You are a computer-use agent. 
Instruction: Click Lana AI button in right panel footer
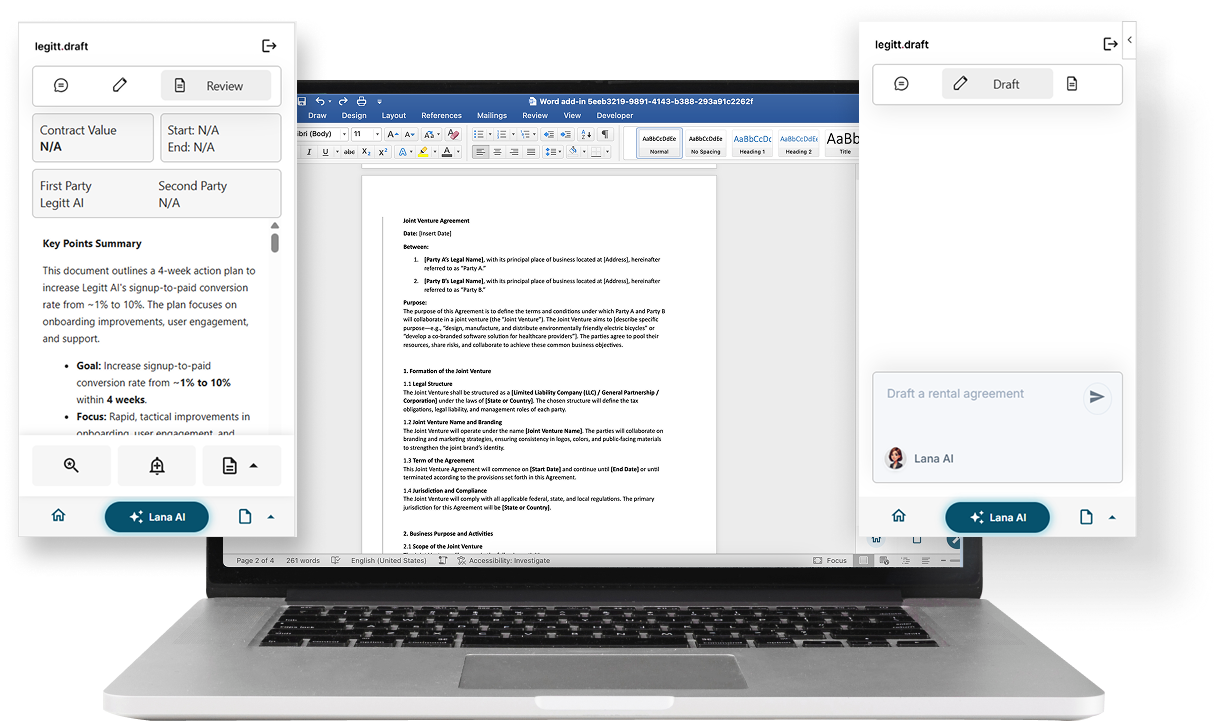coord(998,517)
